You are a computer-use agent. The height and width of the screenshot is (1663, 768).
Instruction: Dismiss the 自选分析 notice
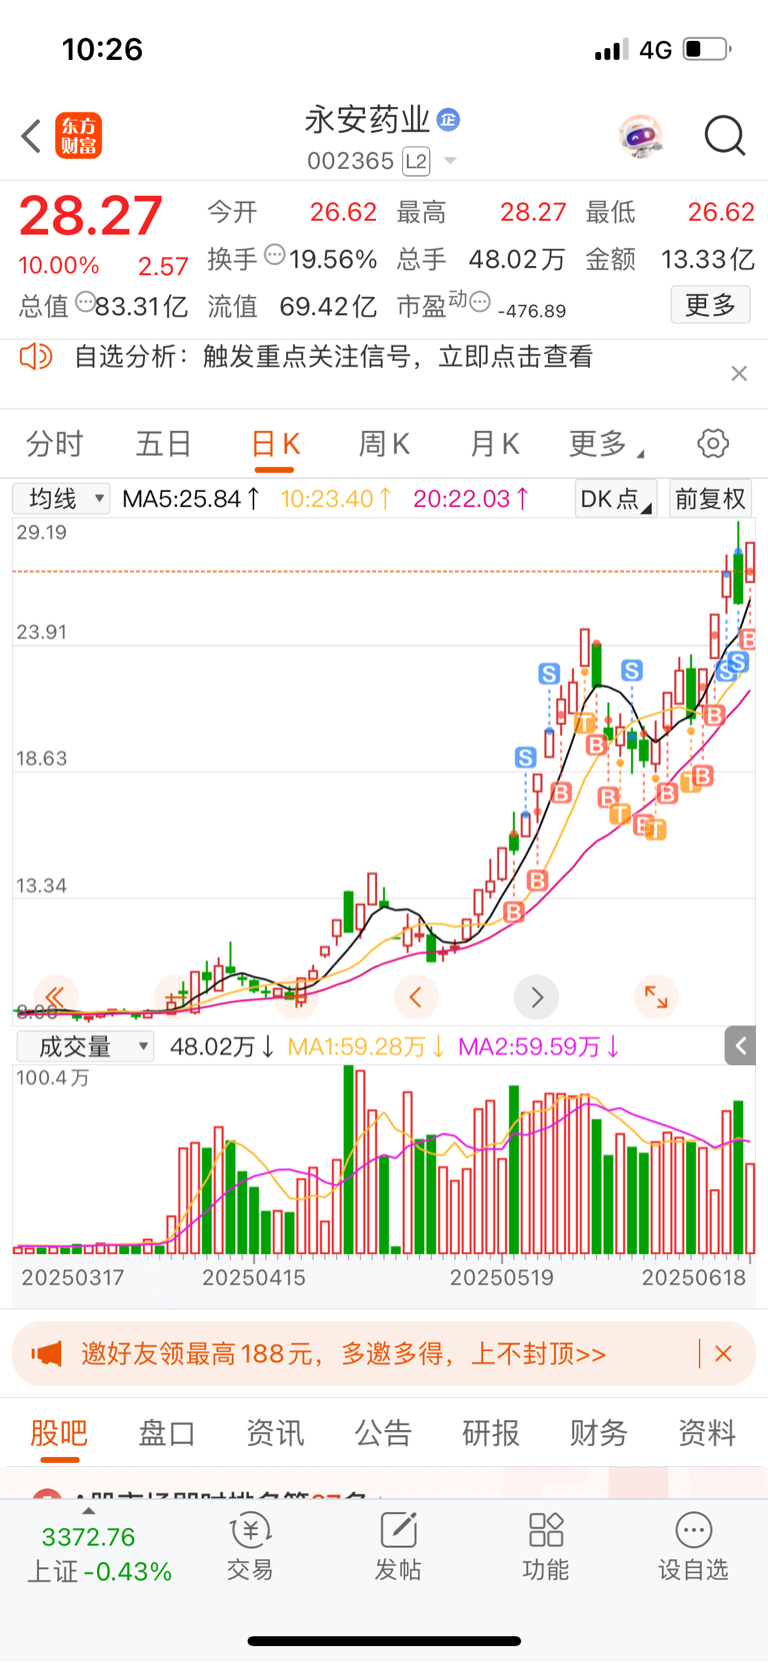tap(739, 373)
